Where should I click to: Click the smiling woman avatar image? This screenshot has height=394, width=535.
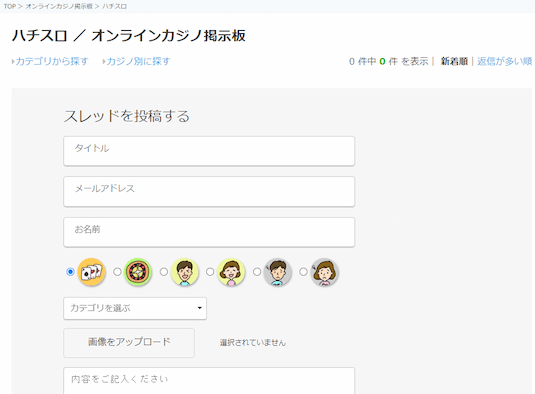pyautogui.click(x=231, y=272)
